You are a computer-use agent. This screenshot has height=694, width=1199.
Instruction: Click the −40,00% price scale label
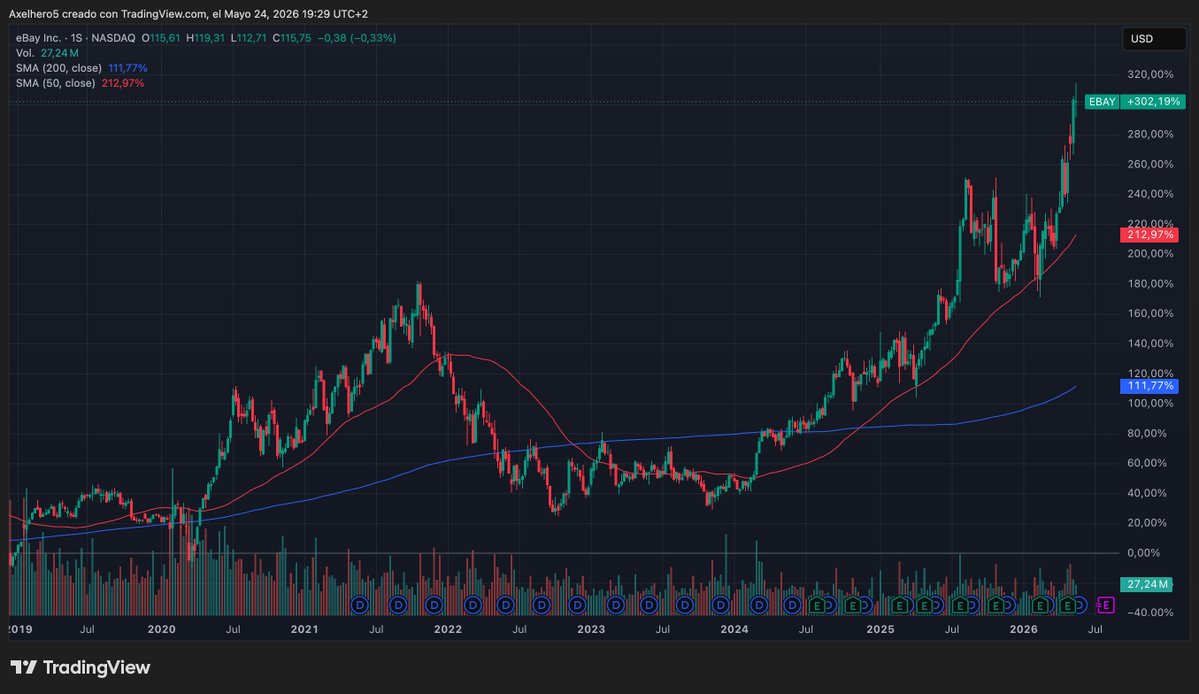(x=1149, y=612)
